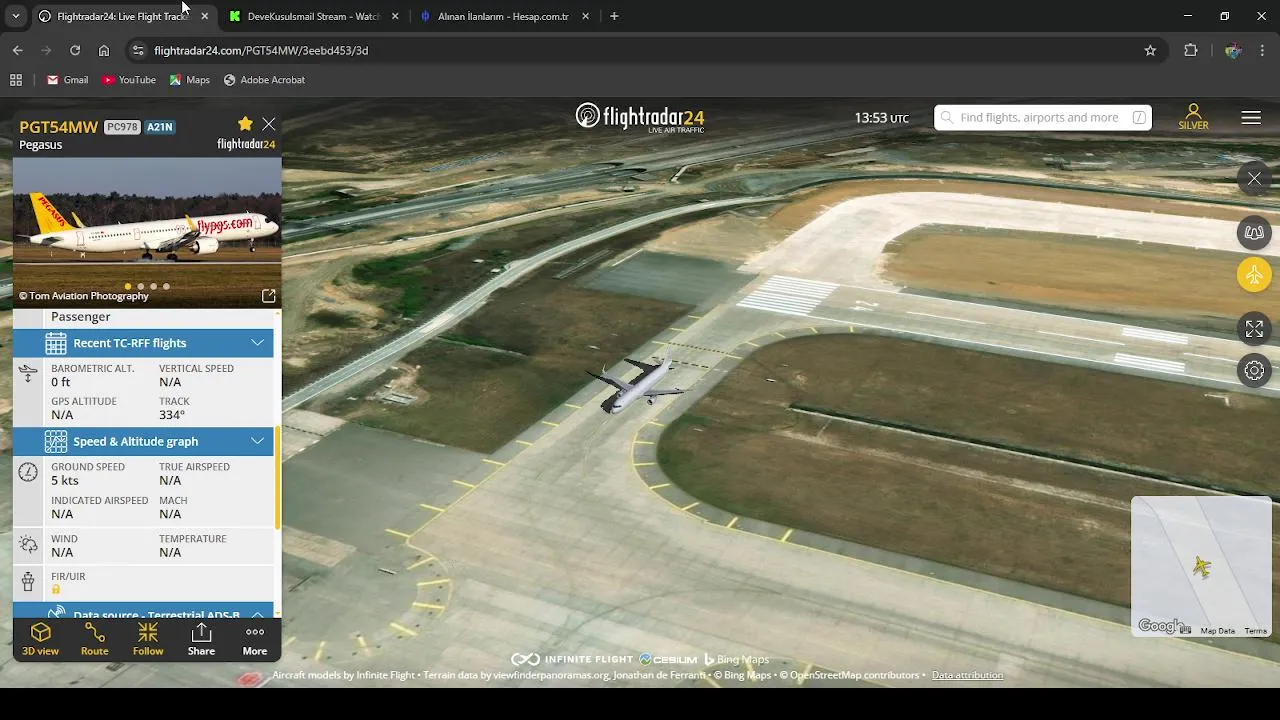
Task: Switch to cockpit view
Action: [1254, 233]
